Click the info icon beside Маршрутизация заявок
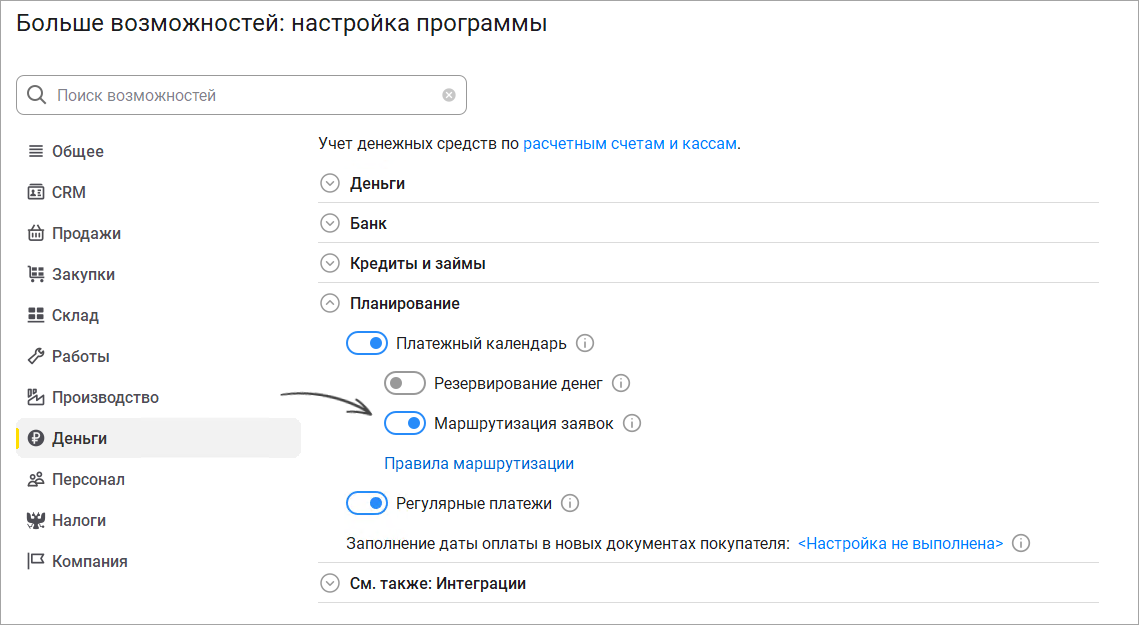Viewport: 1139px width, 625px height. point(632,423)
